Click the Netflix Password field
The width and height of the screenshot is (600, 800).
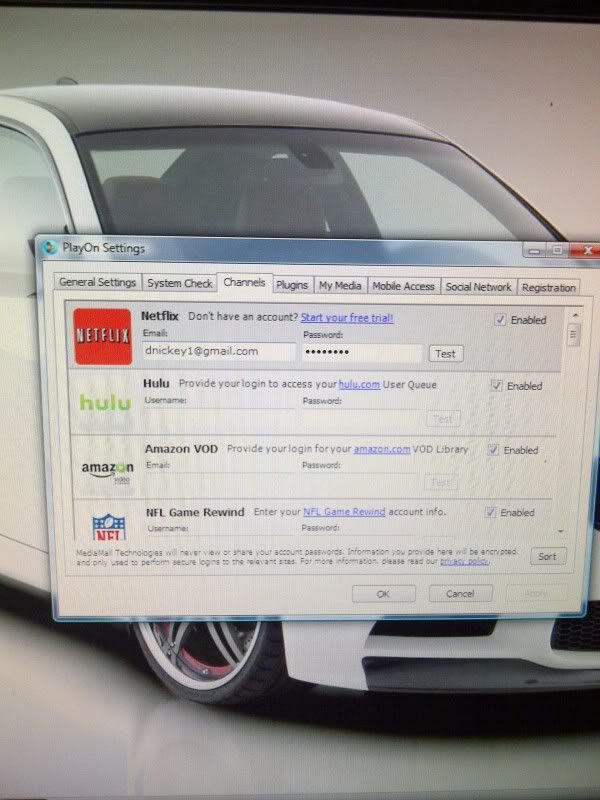point(362,353)
